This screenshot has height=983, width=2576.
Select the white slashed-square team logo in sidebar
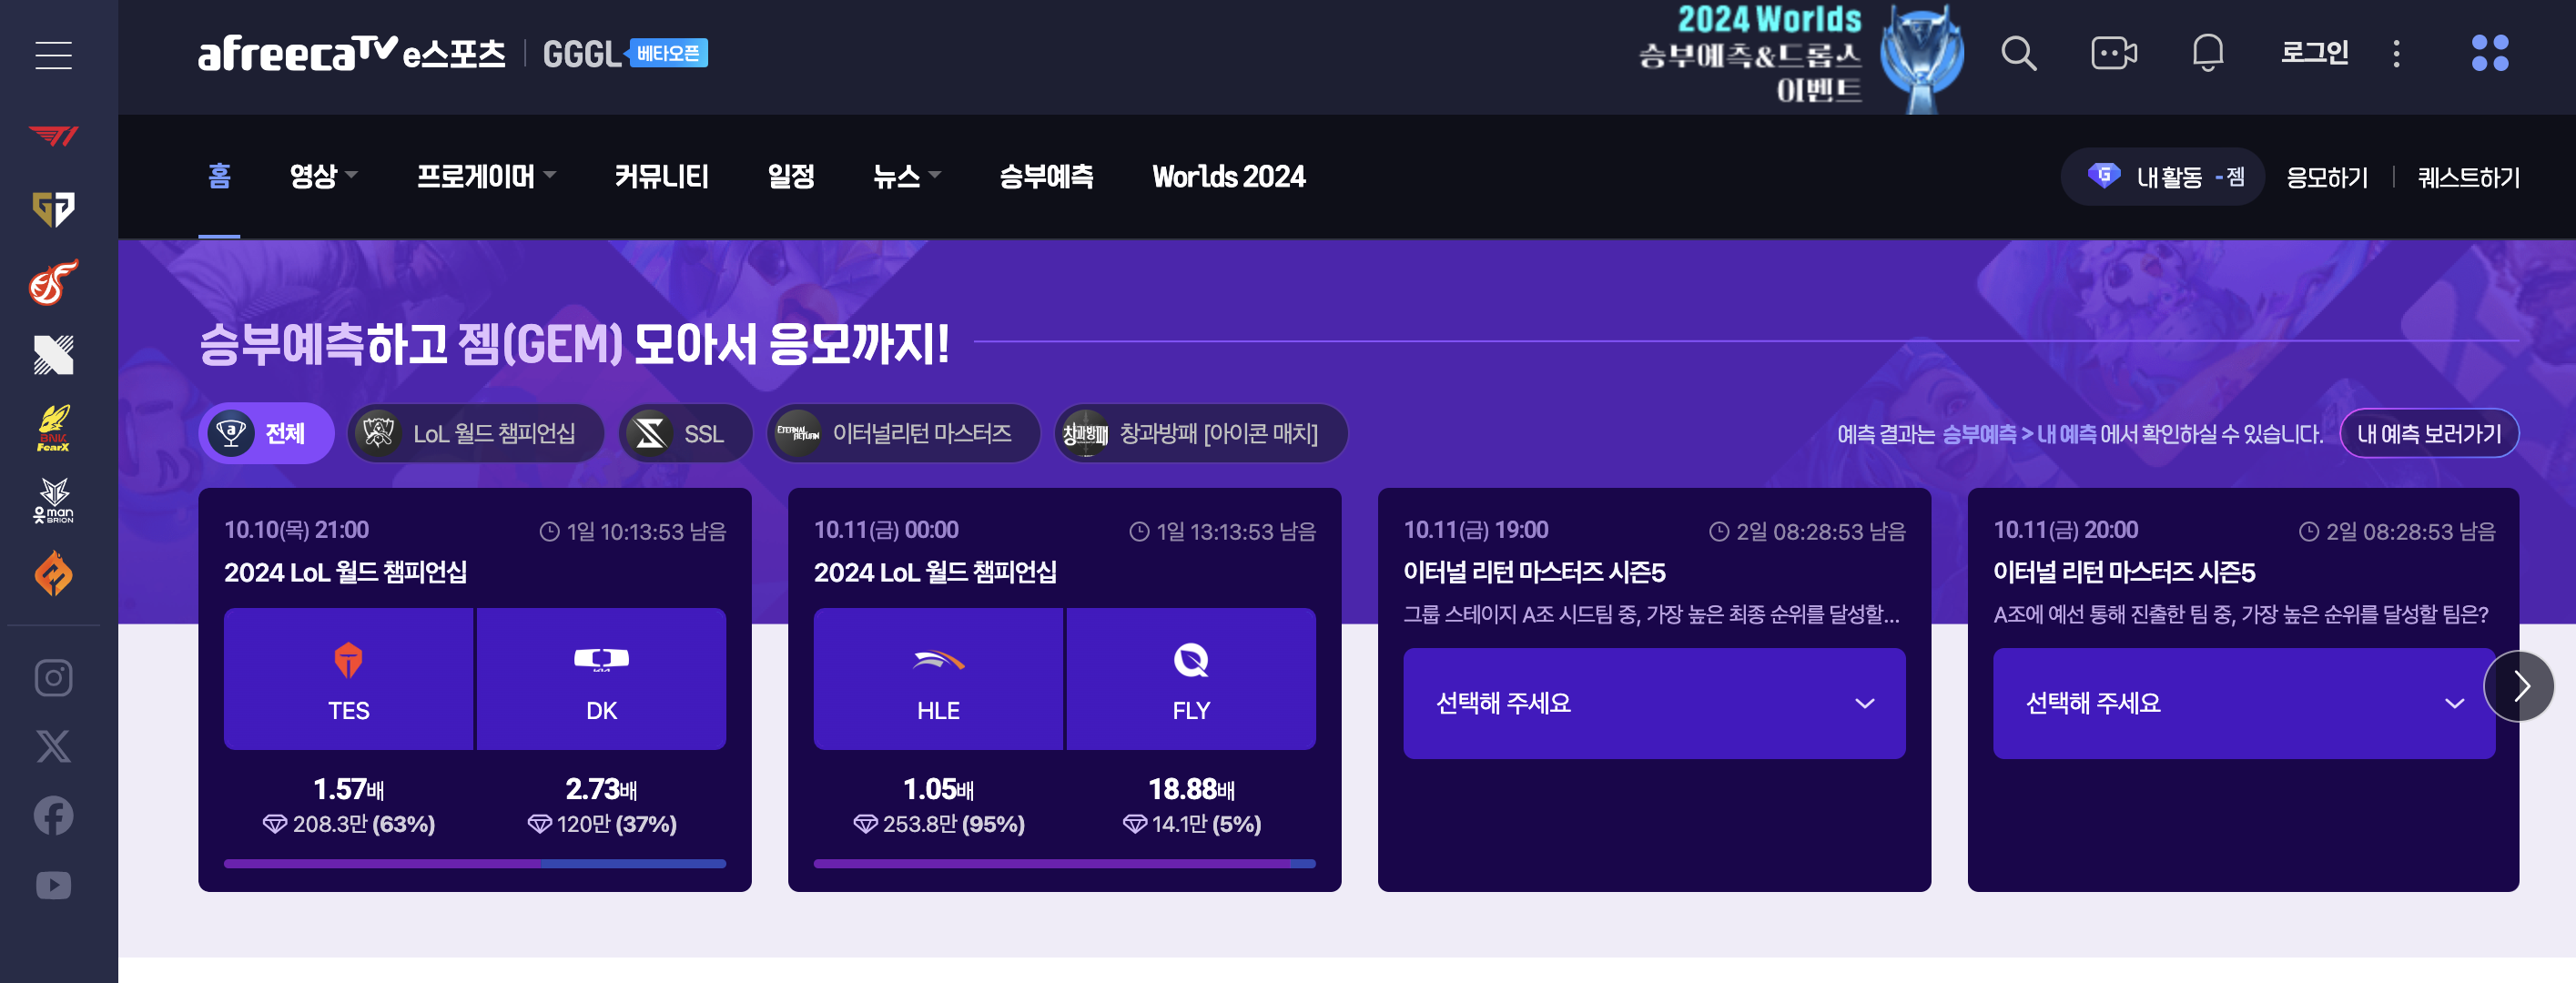[x=53, y=355]
